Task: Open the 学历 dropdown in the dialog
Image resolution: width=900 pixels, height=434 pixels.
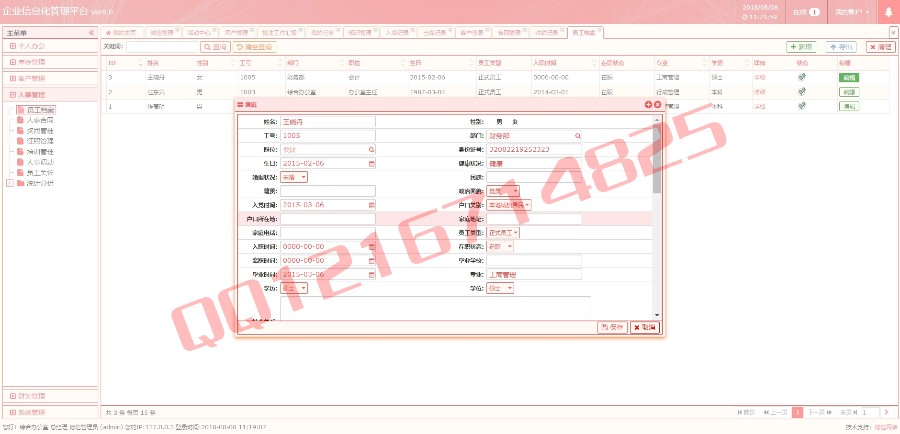Action: (294, 288)
